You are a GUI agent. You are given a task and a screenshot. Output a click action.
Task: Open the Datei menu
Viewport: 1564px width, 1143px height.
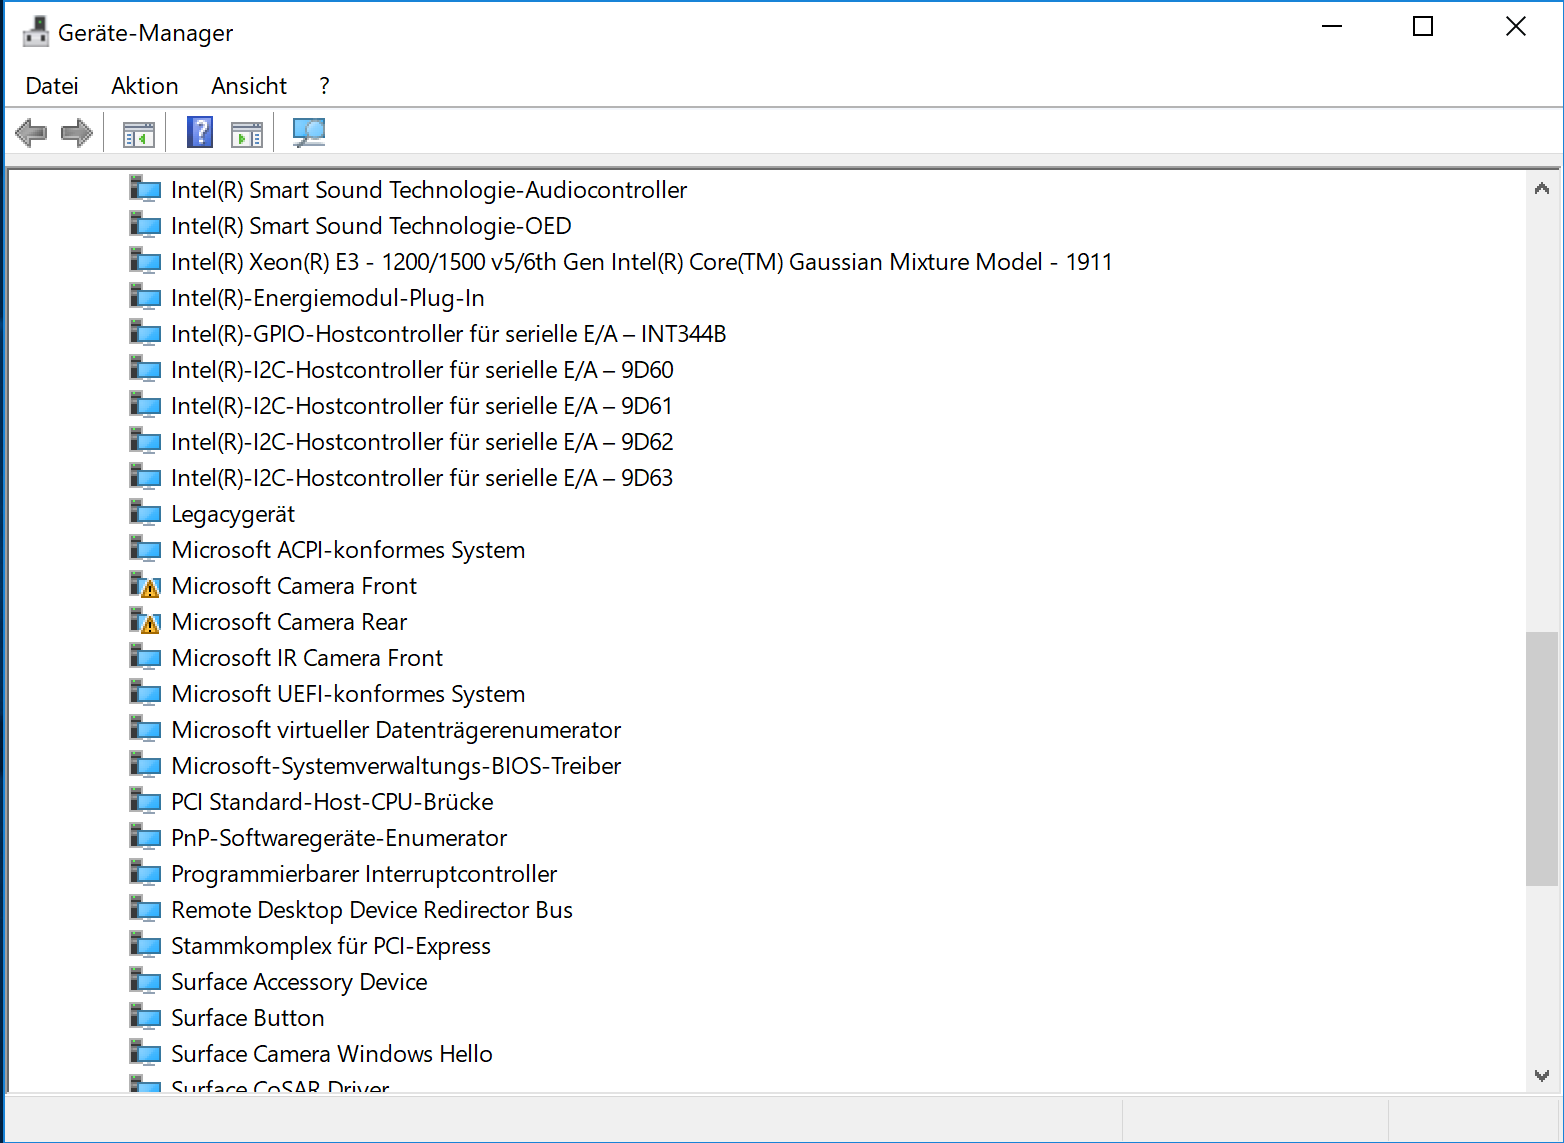[x=52, y=86]
